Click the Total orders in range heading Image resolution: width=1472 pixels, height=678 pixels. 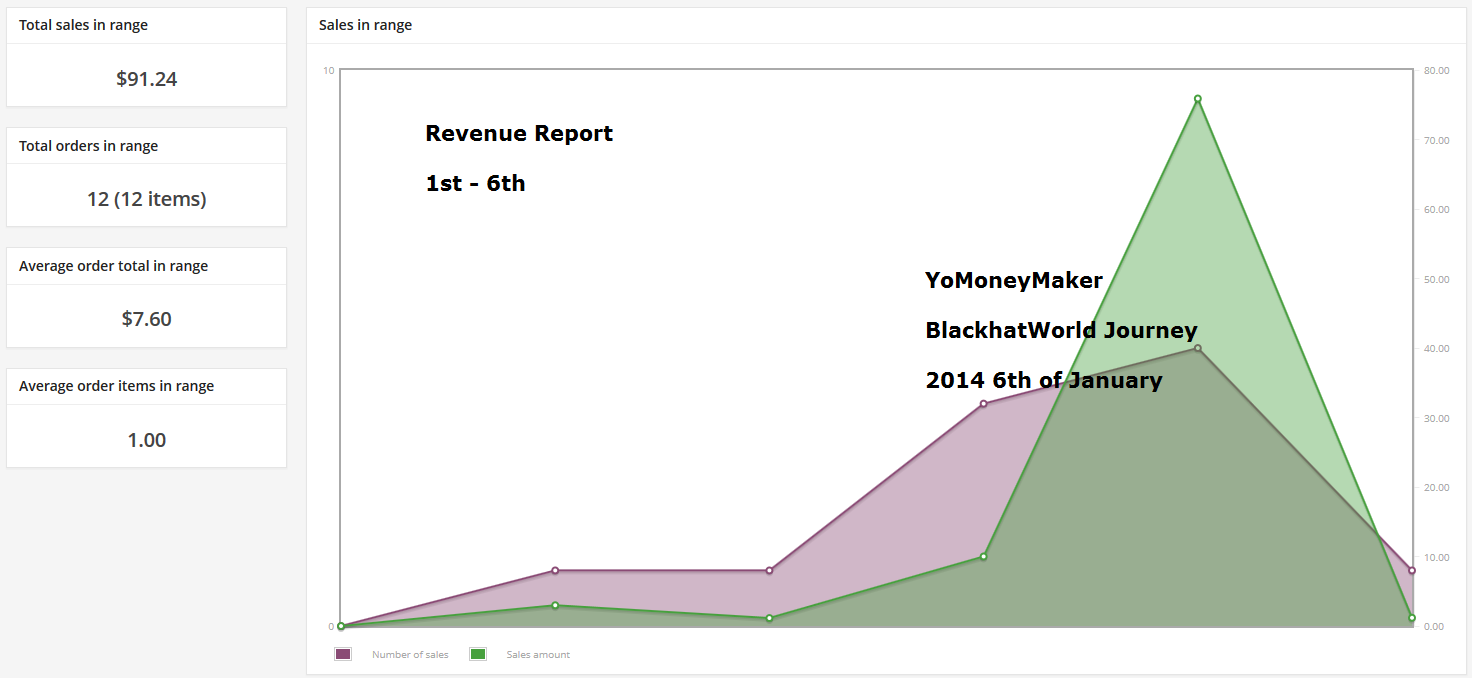click(88, 146)
